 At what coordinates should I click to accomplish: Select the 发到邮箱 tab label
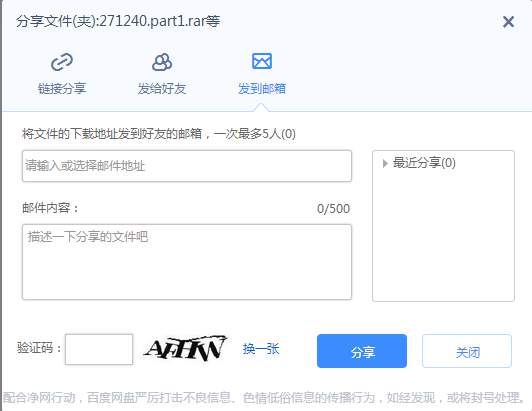262,89
